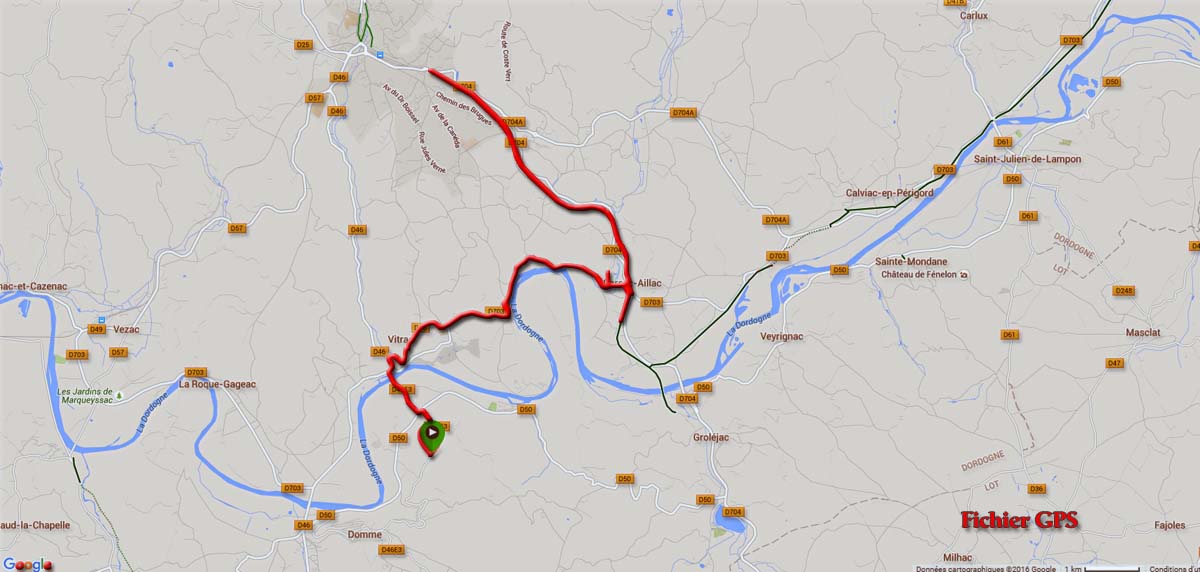Viewport: 1200px width, 572px height.
Task: Click the La Roque-Gageac town label
Action: (x=216, y=384)
